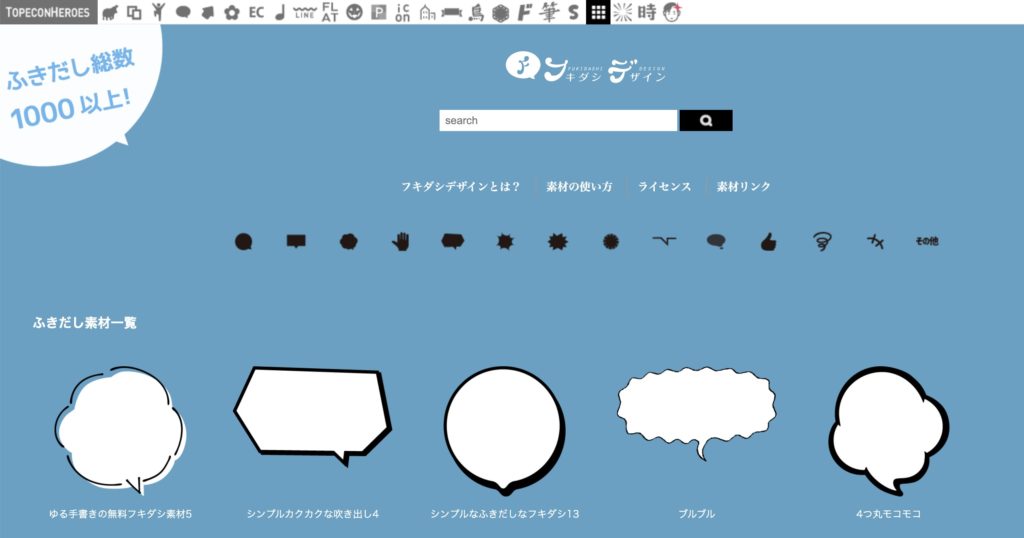The image size is (1024, 538).
Task: Open the 時 kanji icon in the top bar
Action: point(647,12)
